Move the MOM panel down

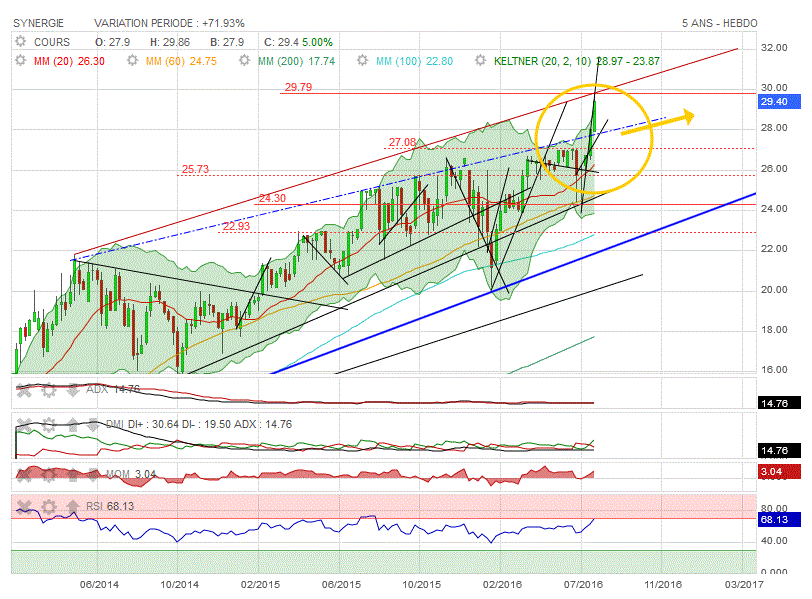(x=93, y=474)
